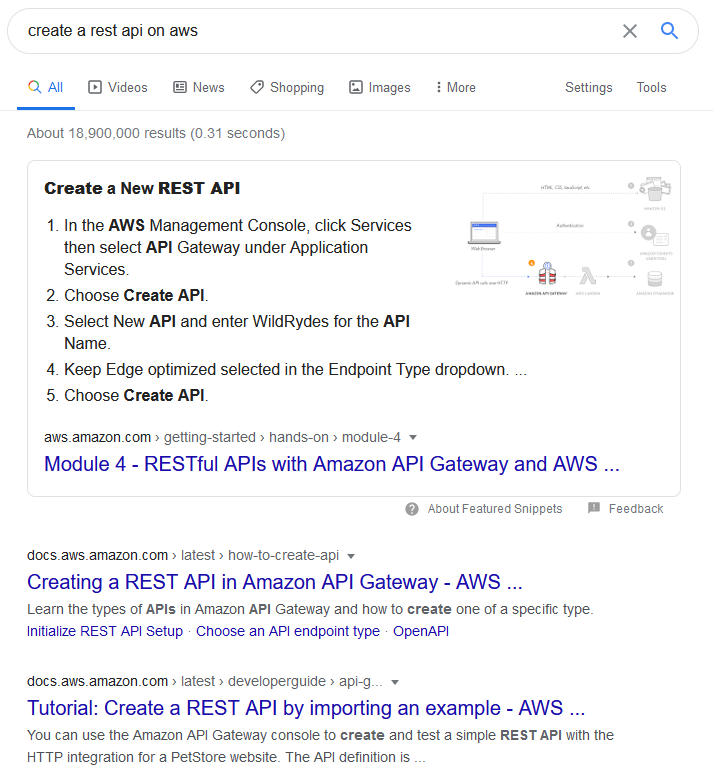
Task: Clear the search box with the X icon
Action: coord(630,31)
